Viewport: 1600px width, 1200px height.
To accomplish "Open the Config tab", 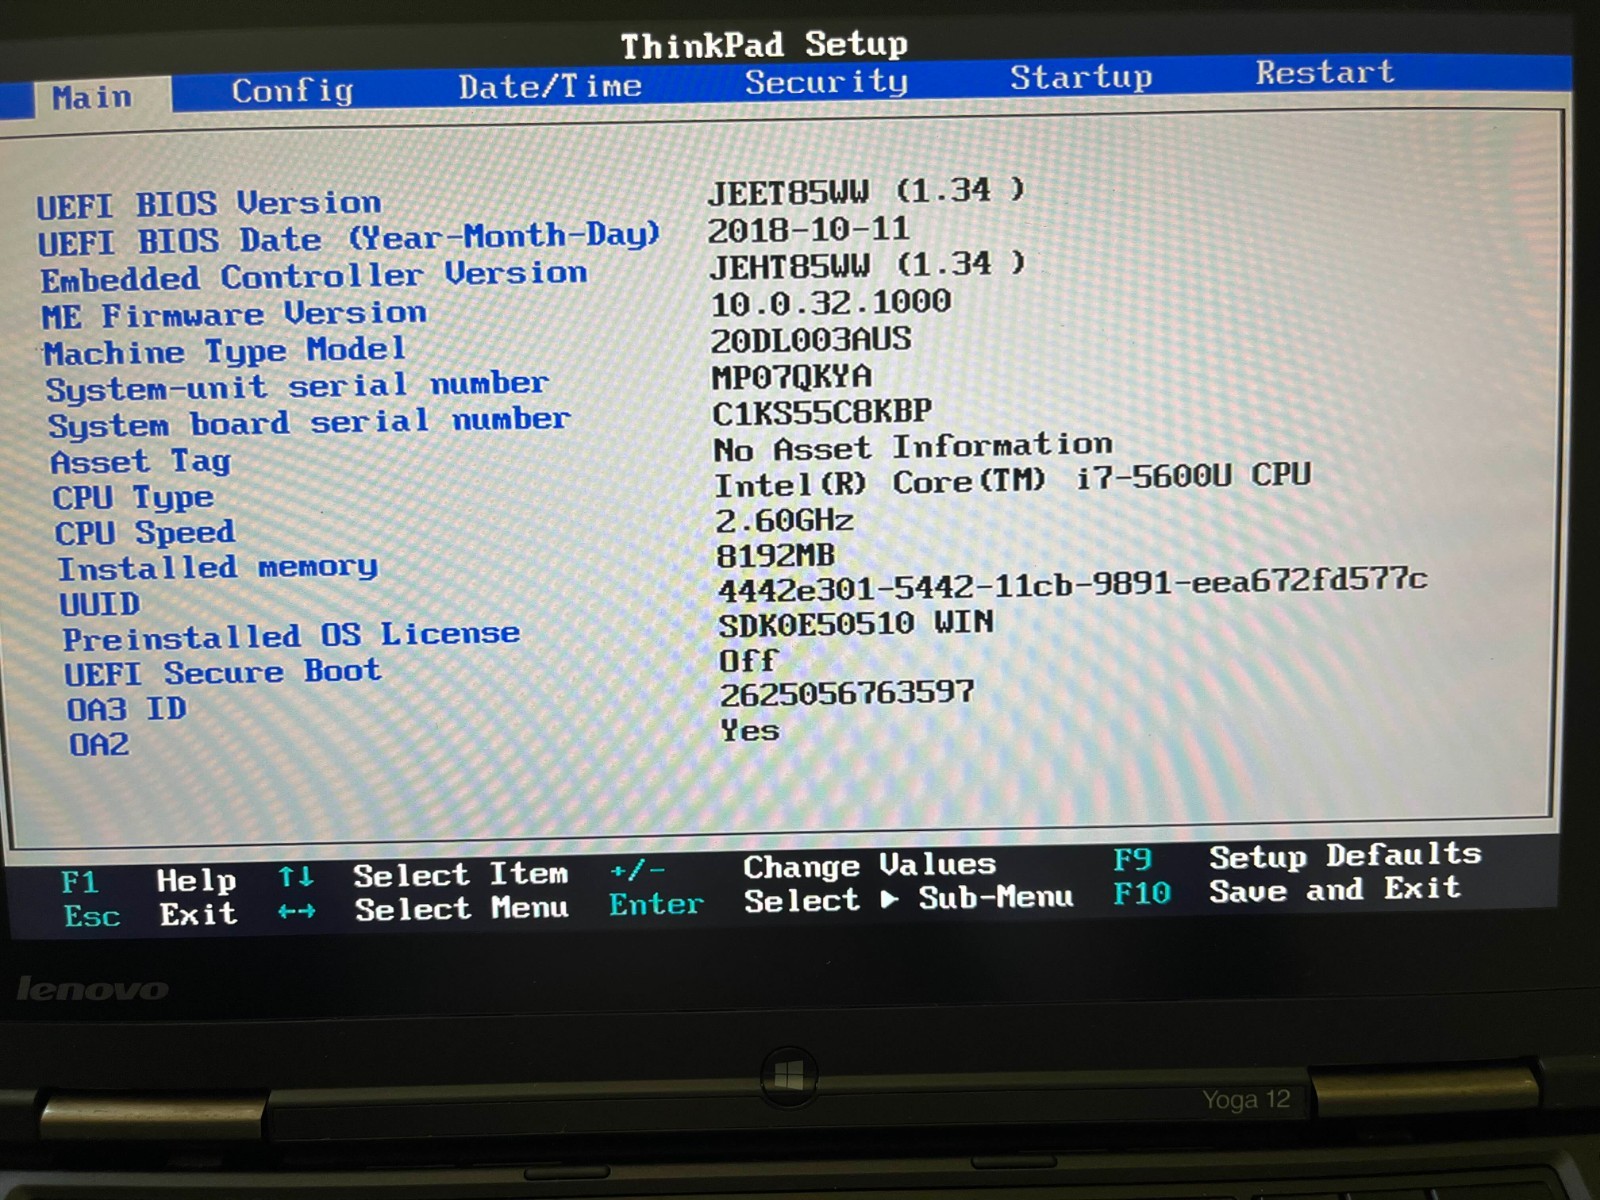I will 292,91.
